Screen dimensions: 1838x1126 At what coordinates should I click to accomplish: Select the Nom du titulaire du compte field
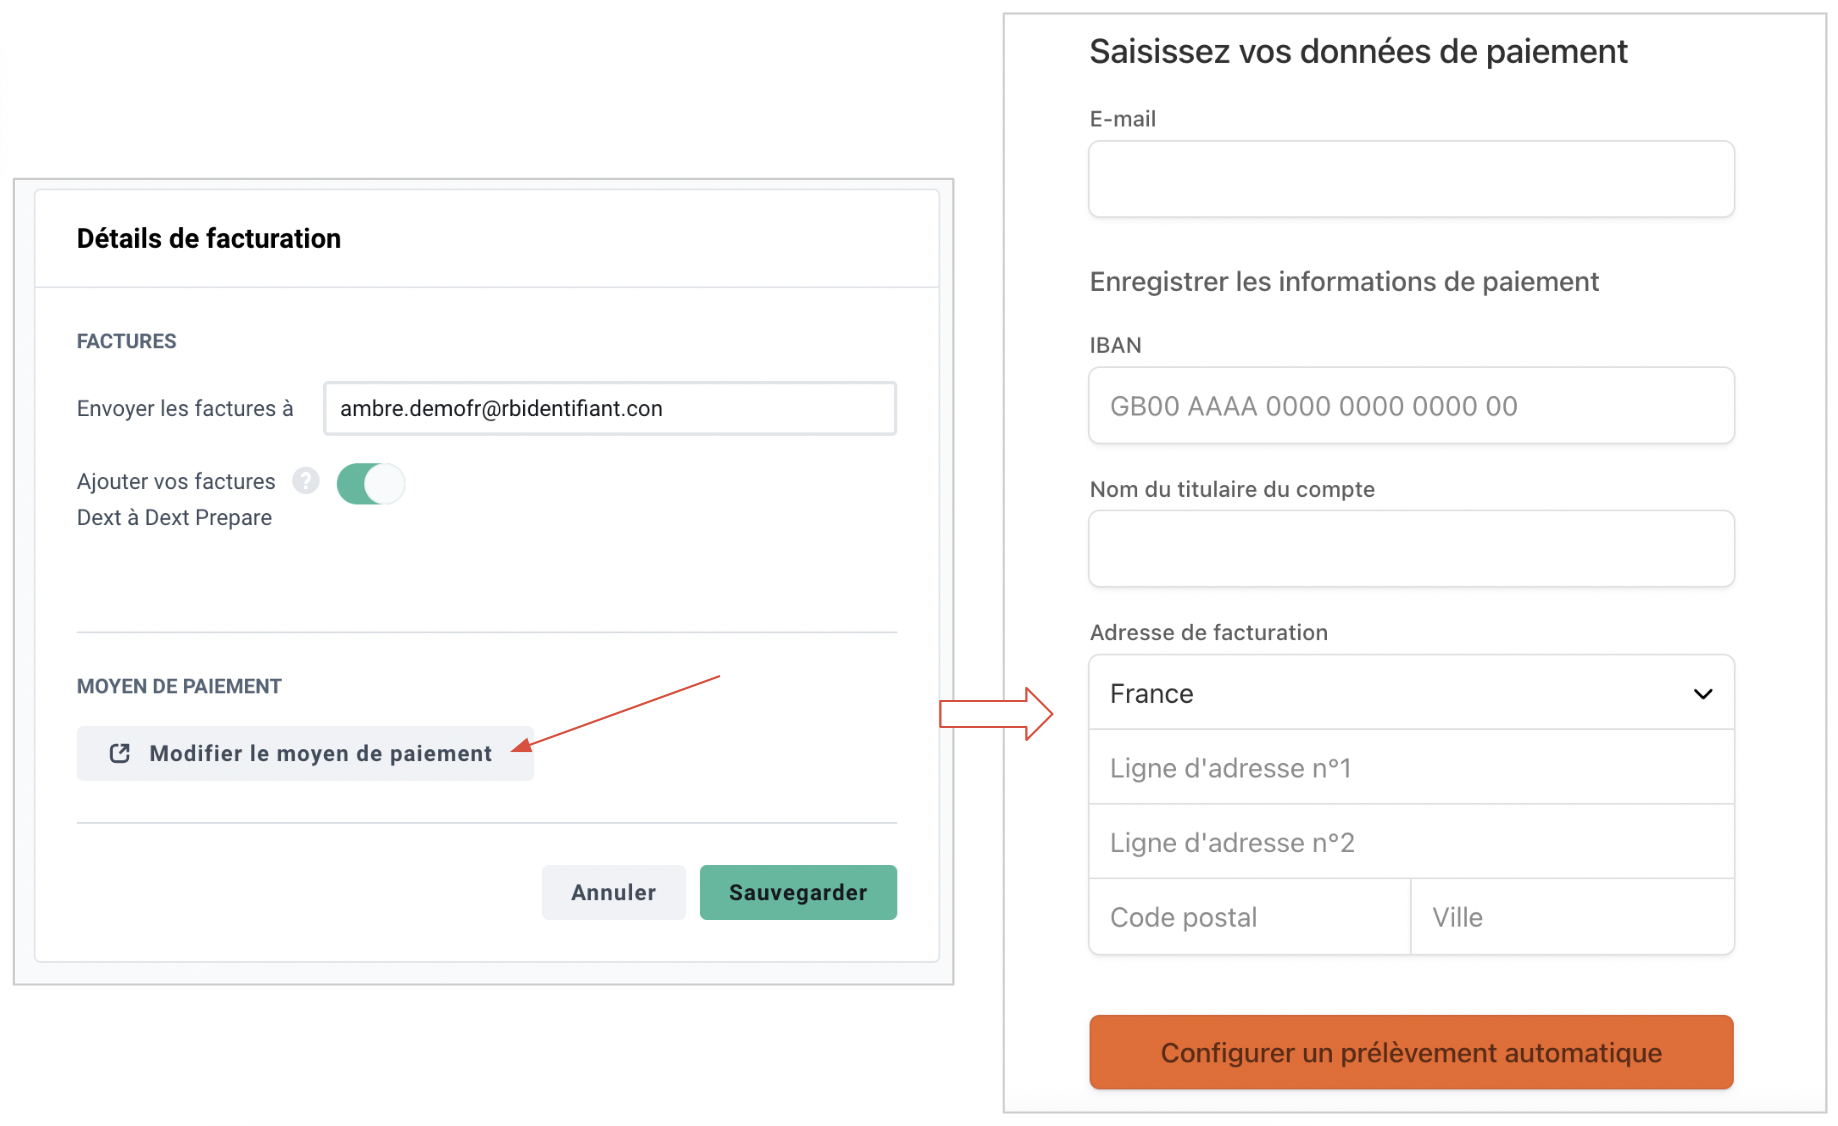pos(1411,549)
